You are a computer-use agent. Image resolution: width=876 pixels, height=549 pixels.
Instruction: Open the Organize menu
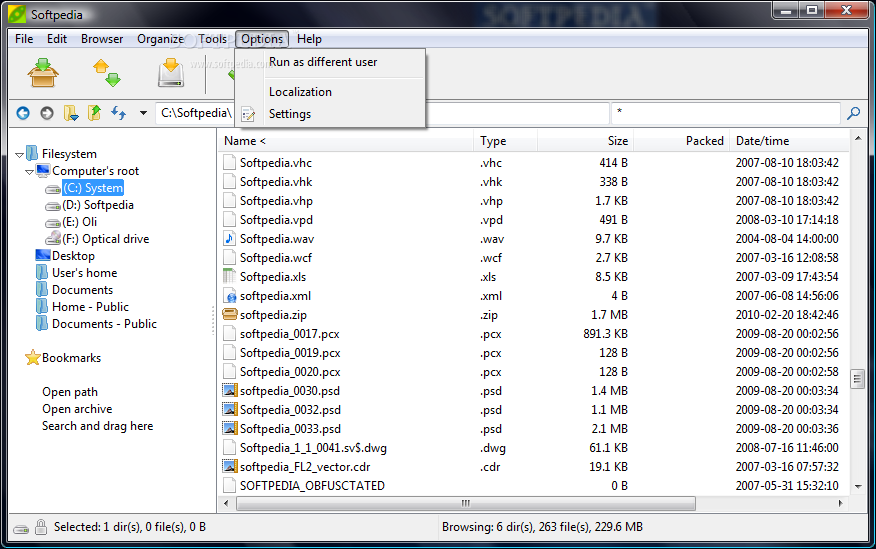point(160,39)
